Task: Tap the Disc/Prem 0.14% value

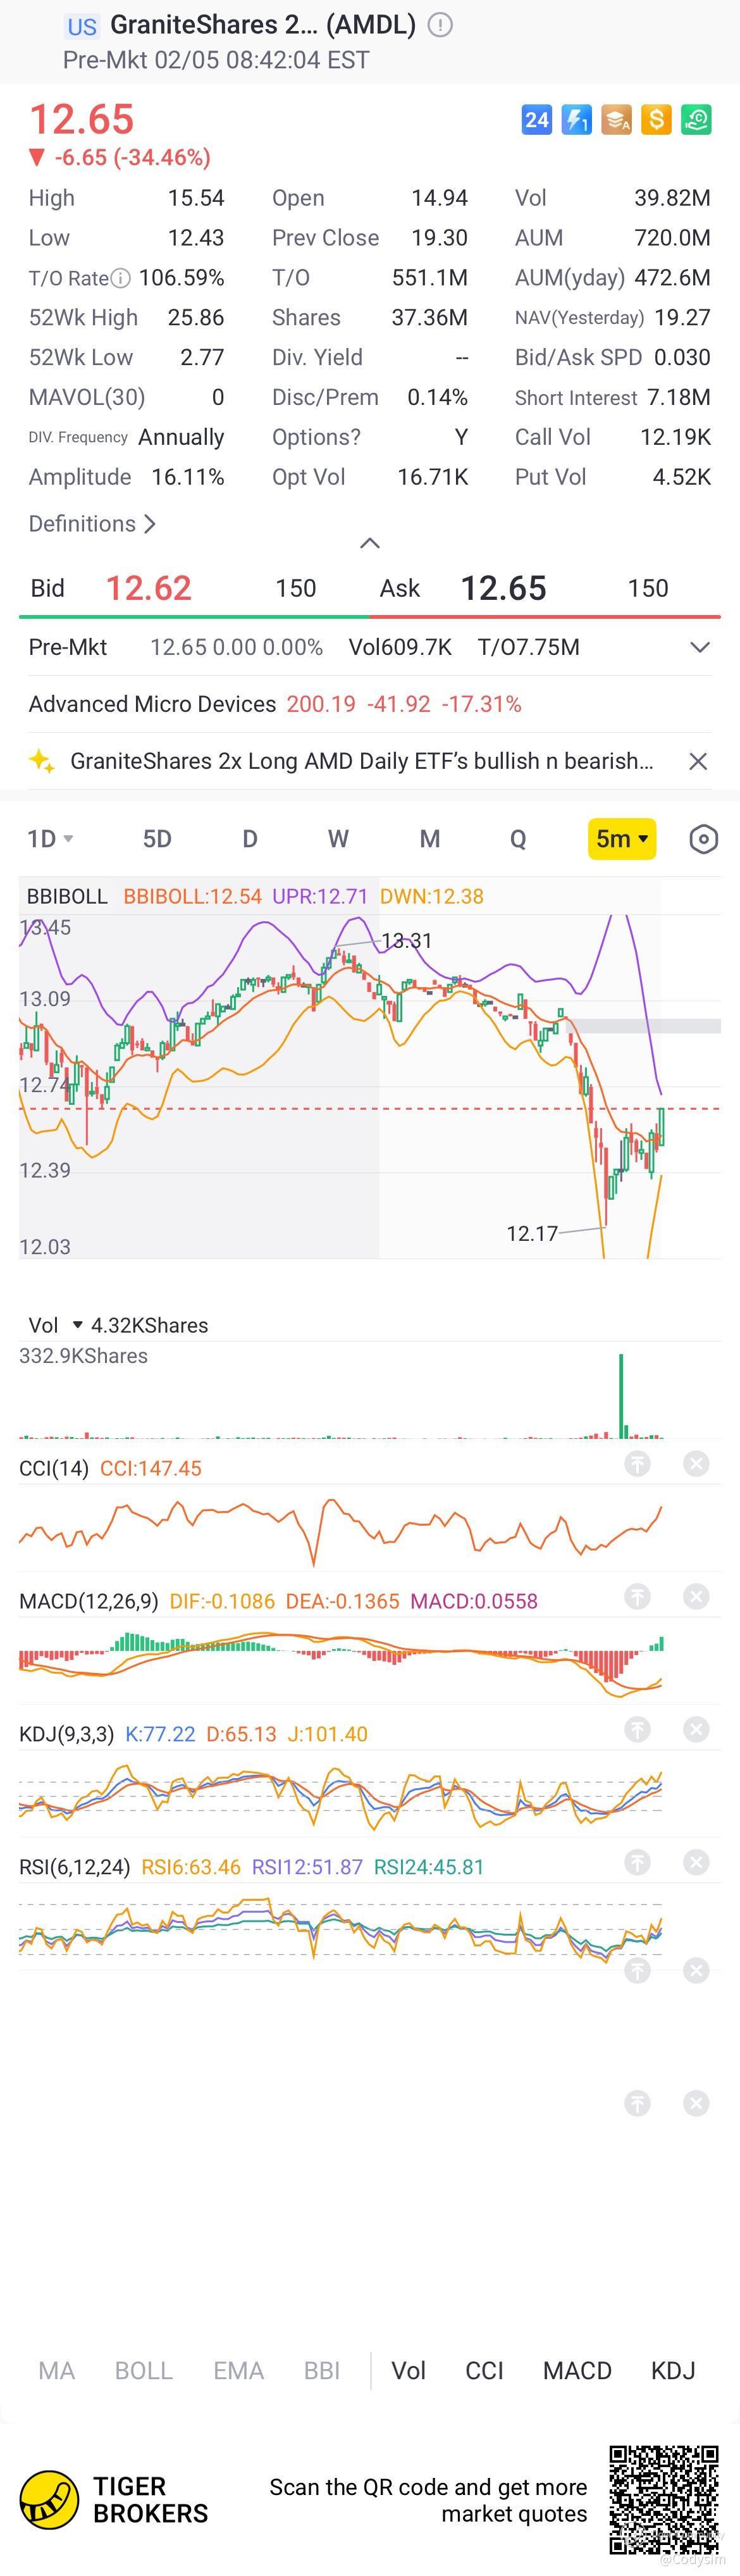Action: (438, 398)
